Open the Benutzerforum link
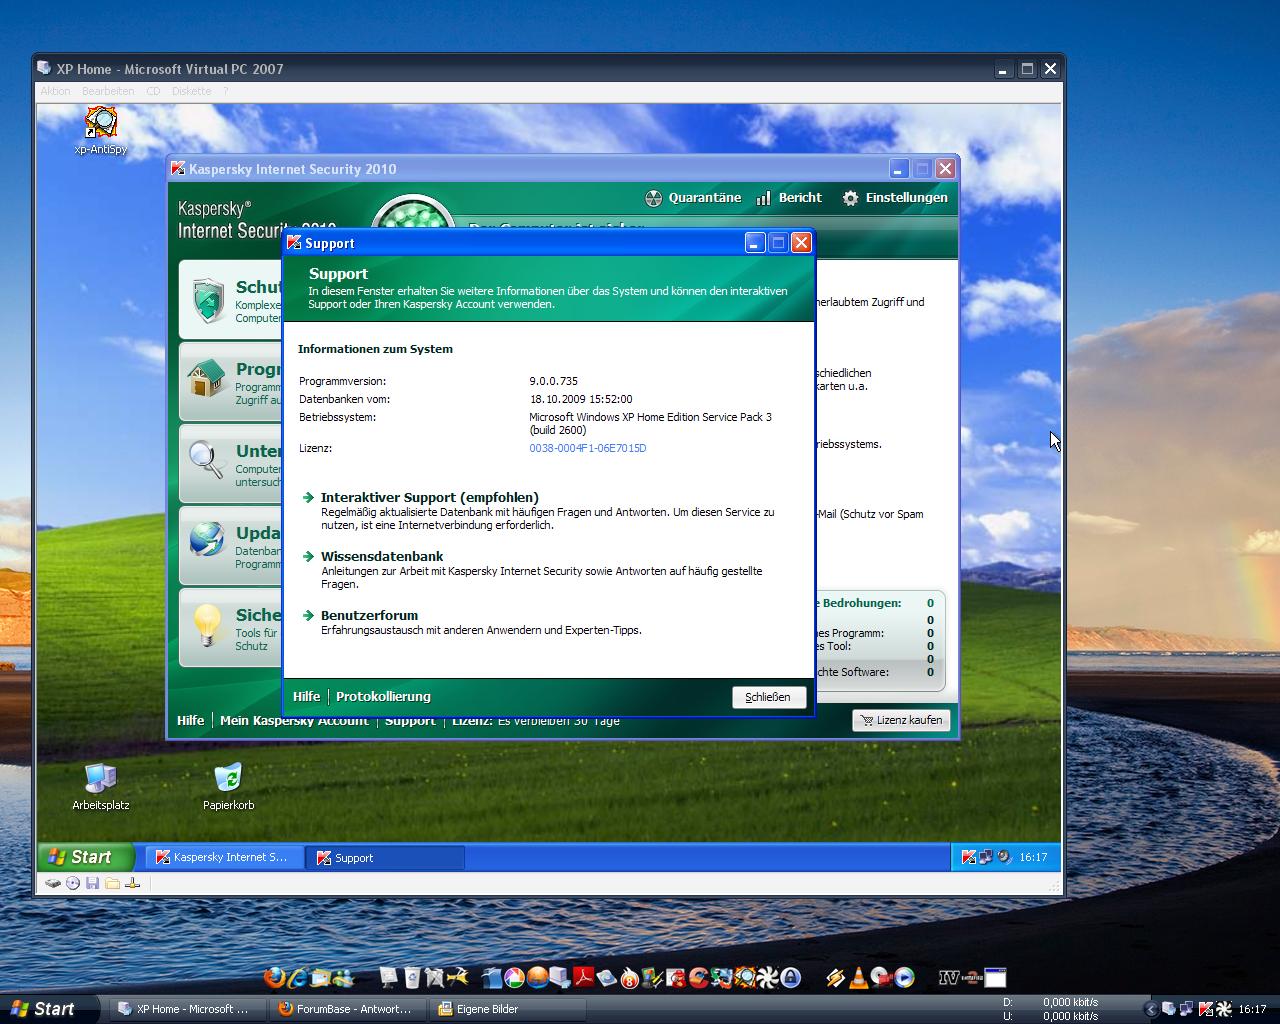Viewport: 1280px width, 1024px height. 369,615
